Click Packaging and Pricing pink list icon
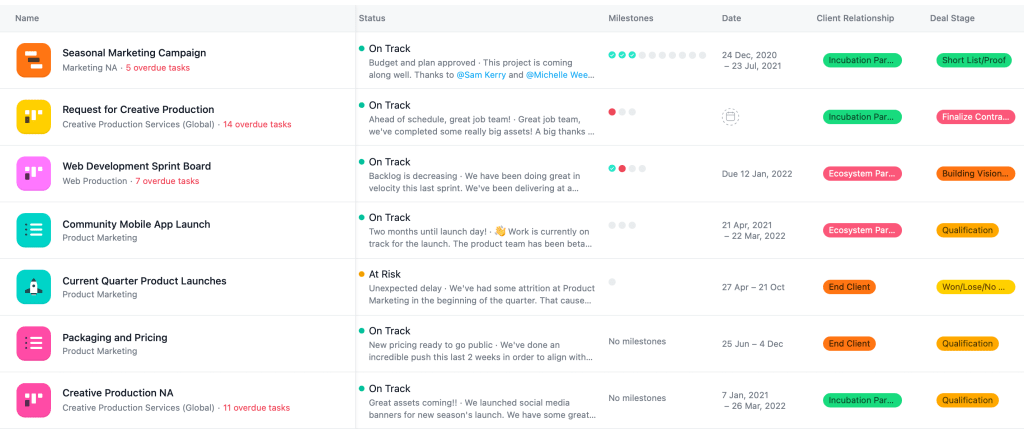 (33, 344)
